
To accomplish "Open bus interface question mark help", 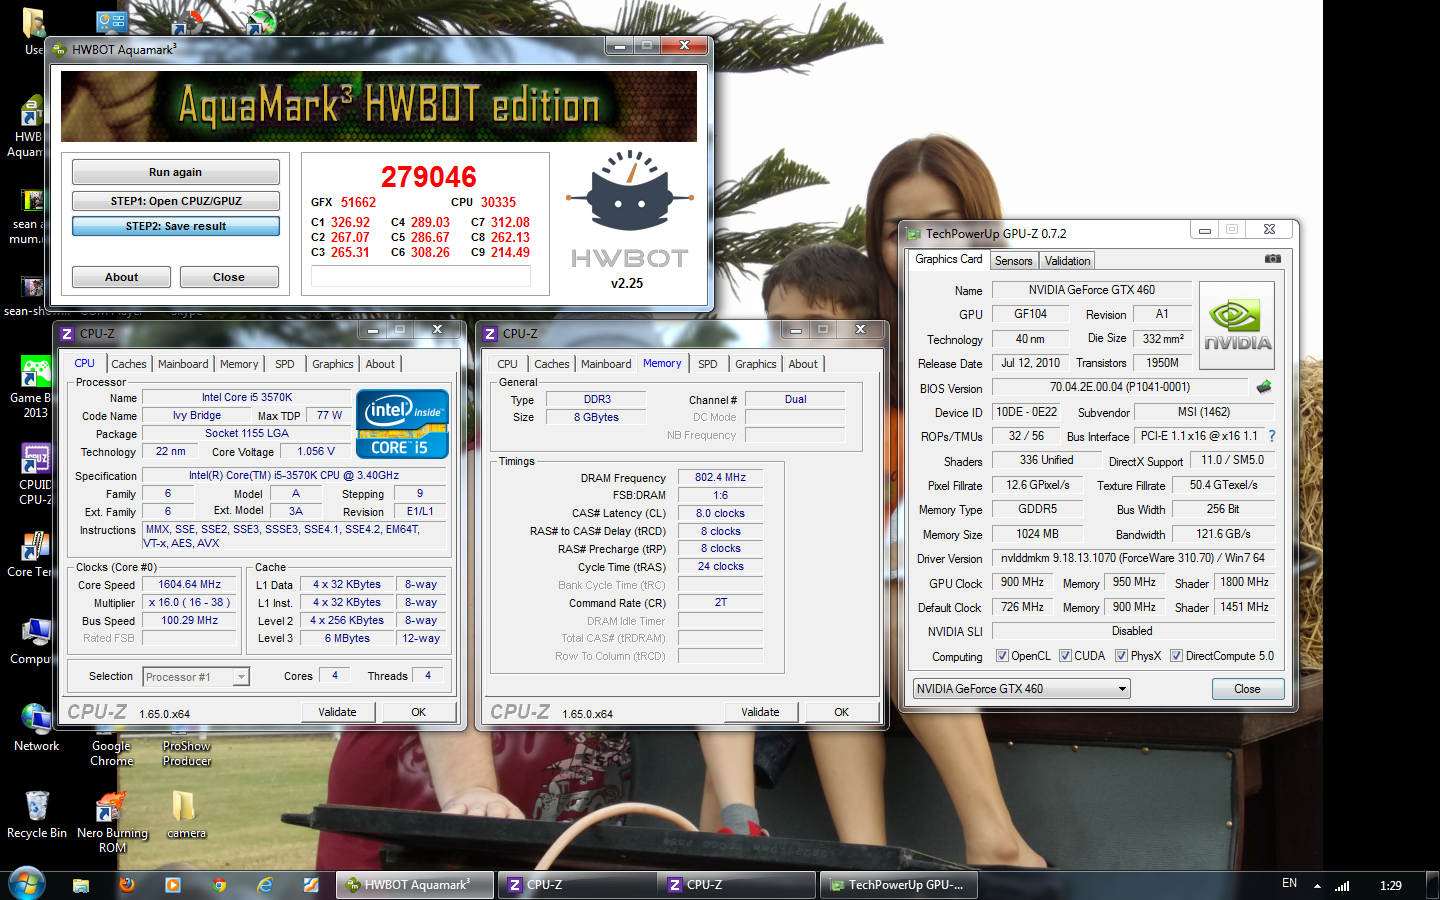I will tap(1272, 436).
